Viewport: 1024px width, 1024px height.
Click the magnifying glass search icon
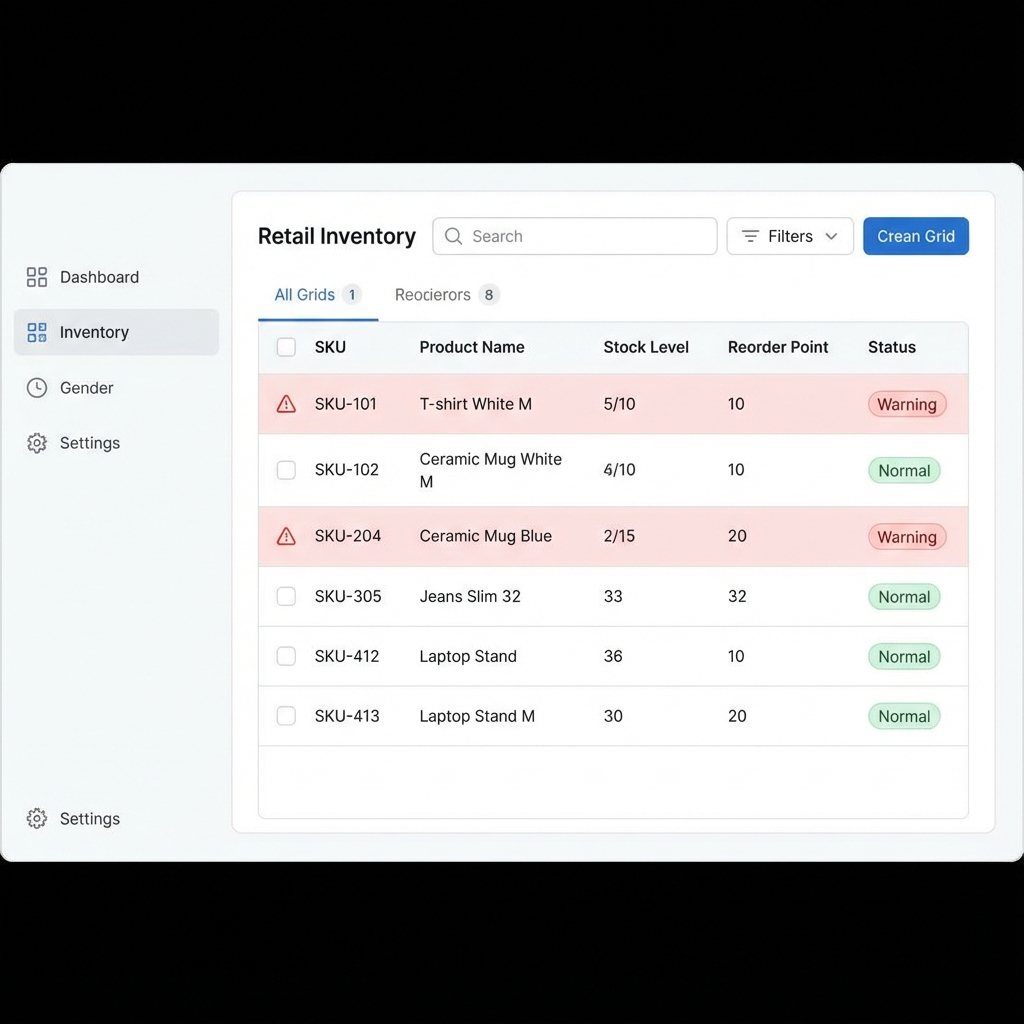tap(454, 237)
